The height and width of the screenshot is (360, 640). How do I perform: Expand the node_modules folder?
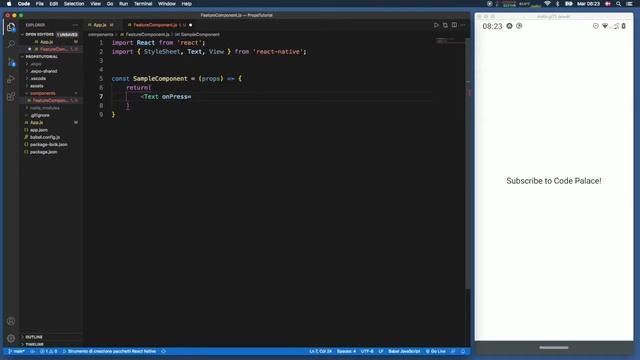point(44,108)
